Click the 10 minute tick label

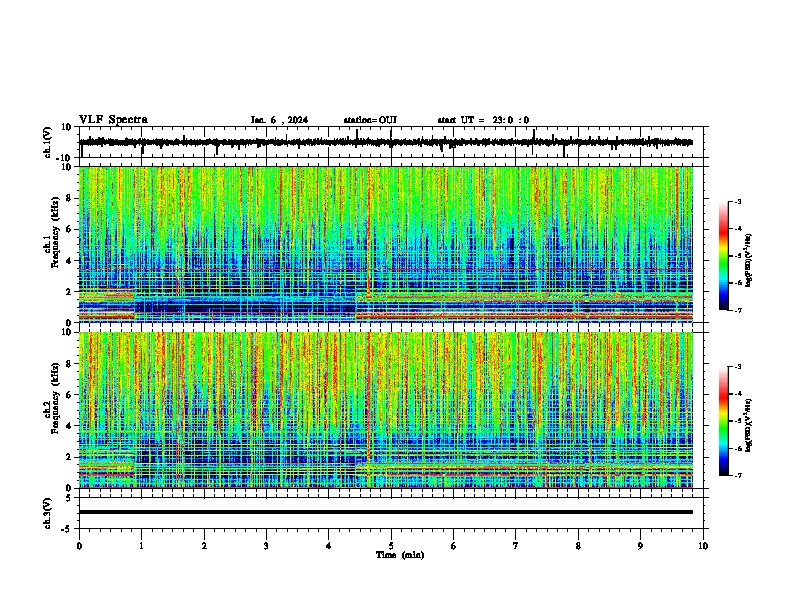click(703, 546)
